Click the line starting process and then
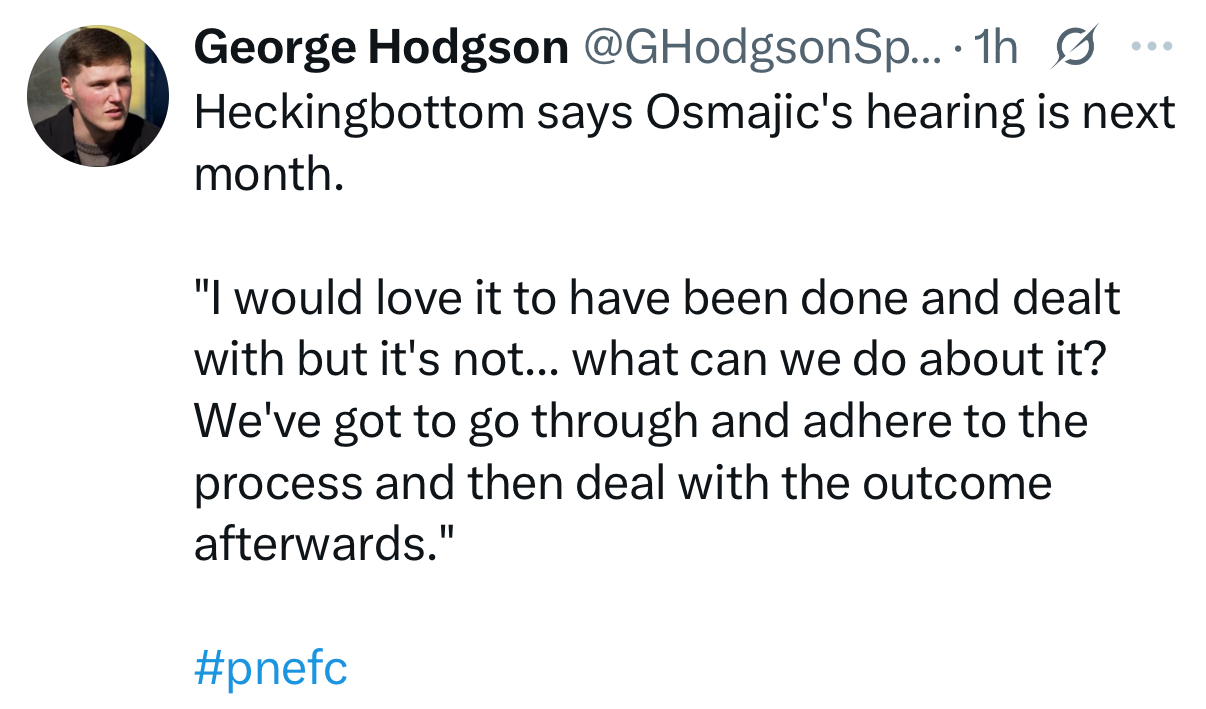 pos(622,484)
